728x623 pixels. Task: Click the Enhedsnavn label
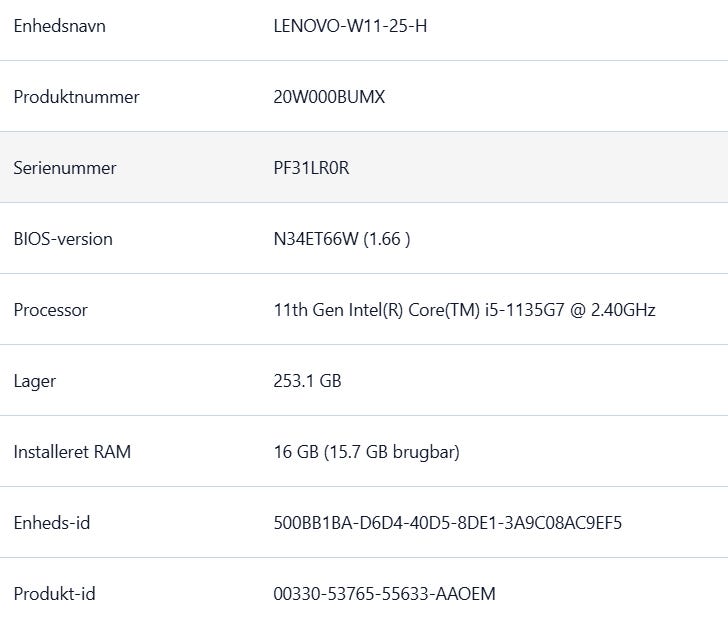click(59, 26)
